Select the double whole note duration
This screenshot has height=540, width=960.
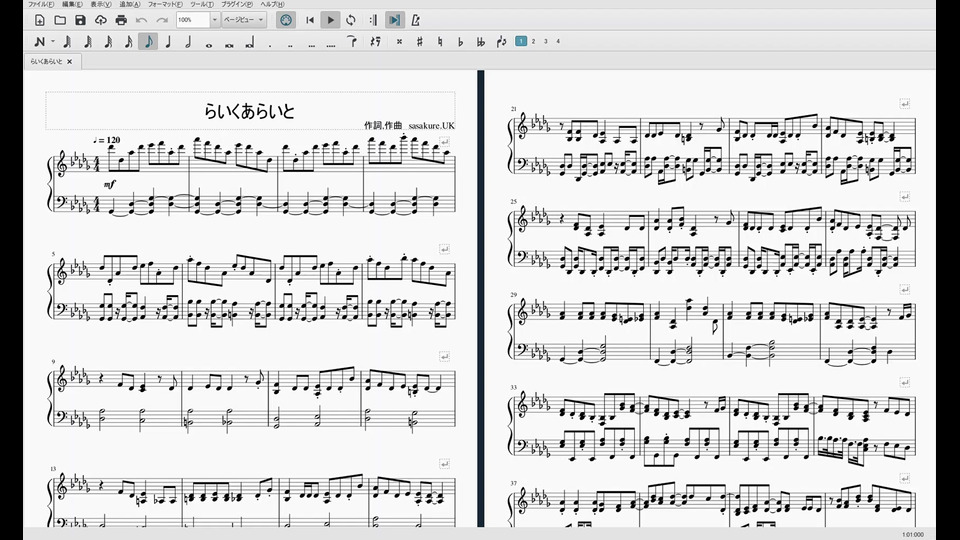pos(229,44)
